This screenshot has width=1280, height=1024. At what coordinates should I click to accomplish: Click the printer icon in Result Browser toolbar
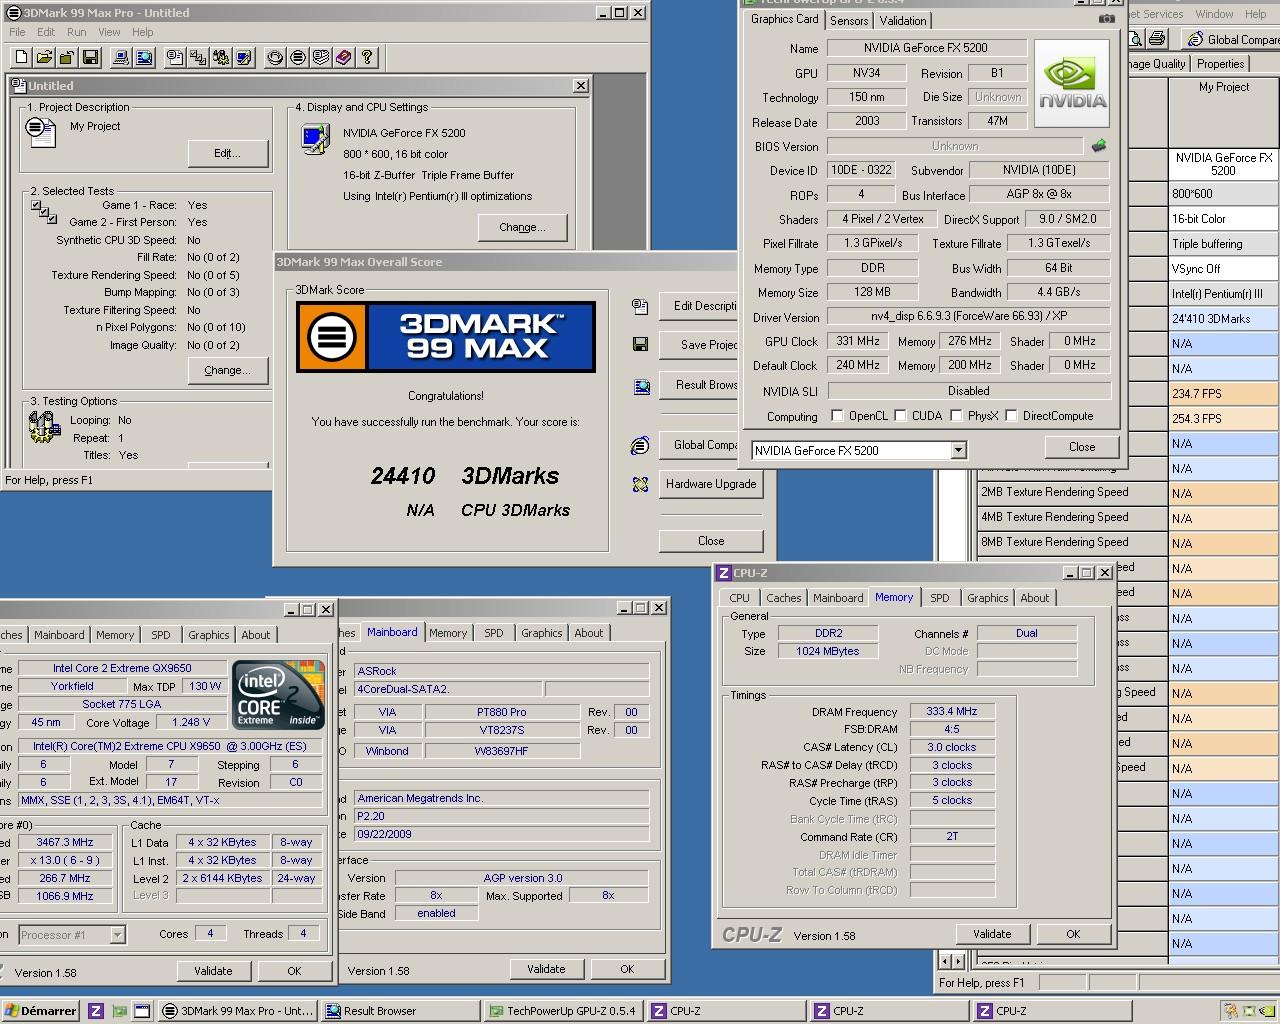(x=1157, y=39)
